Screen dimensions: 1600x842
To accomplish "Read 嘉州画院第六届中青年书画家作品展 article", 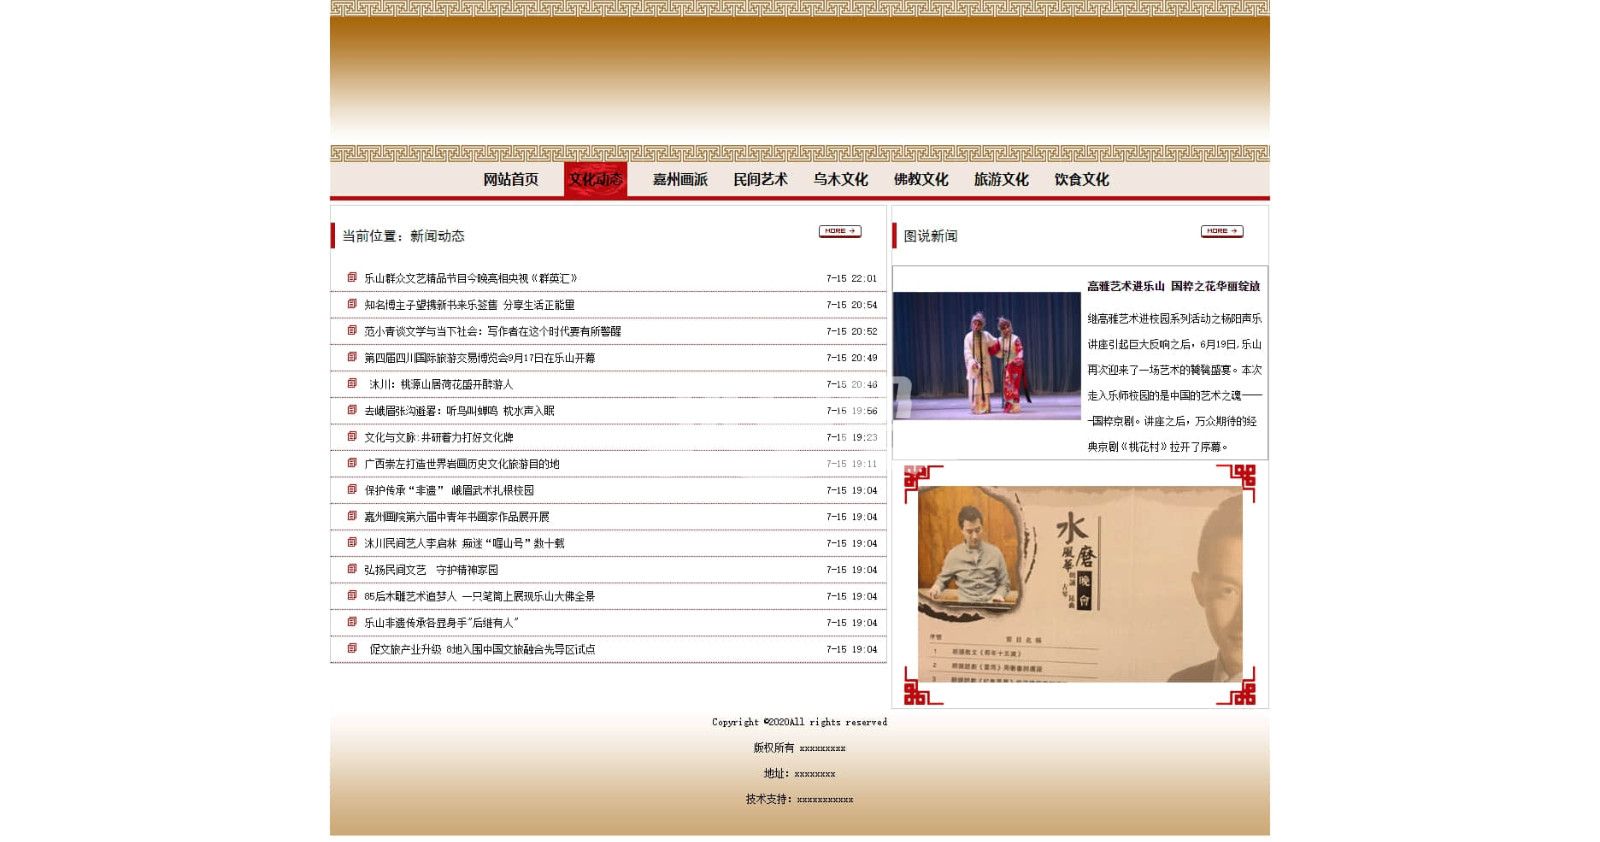I will 456,517.
